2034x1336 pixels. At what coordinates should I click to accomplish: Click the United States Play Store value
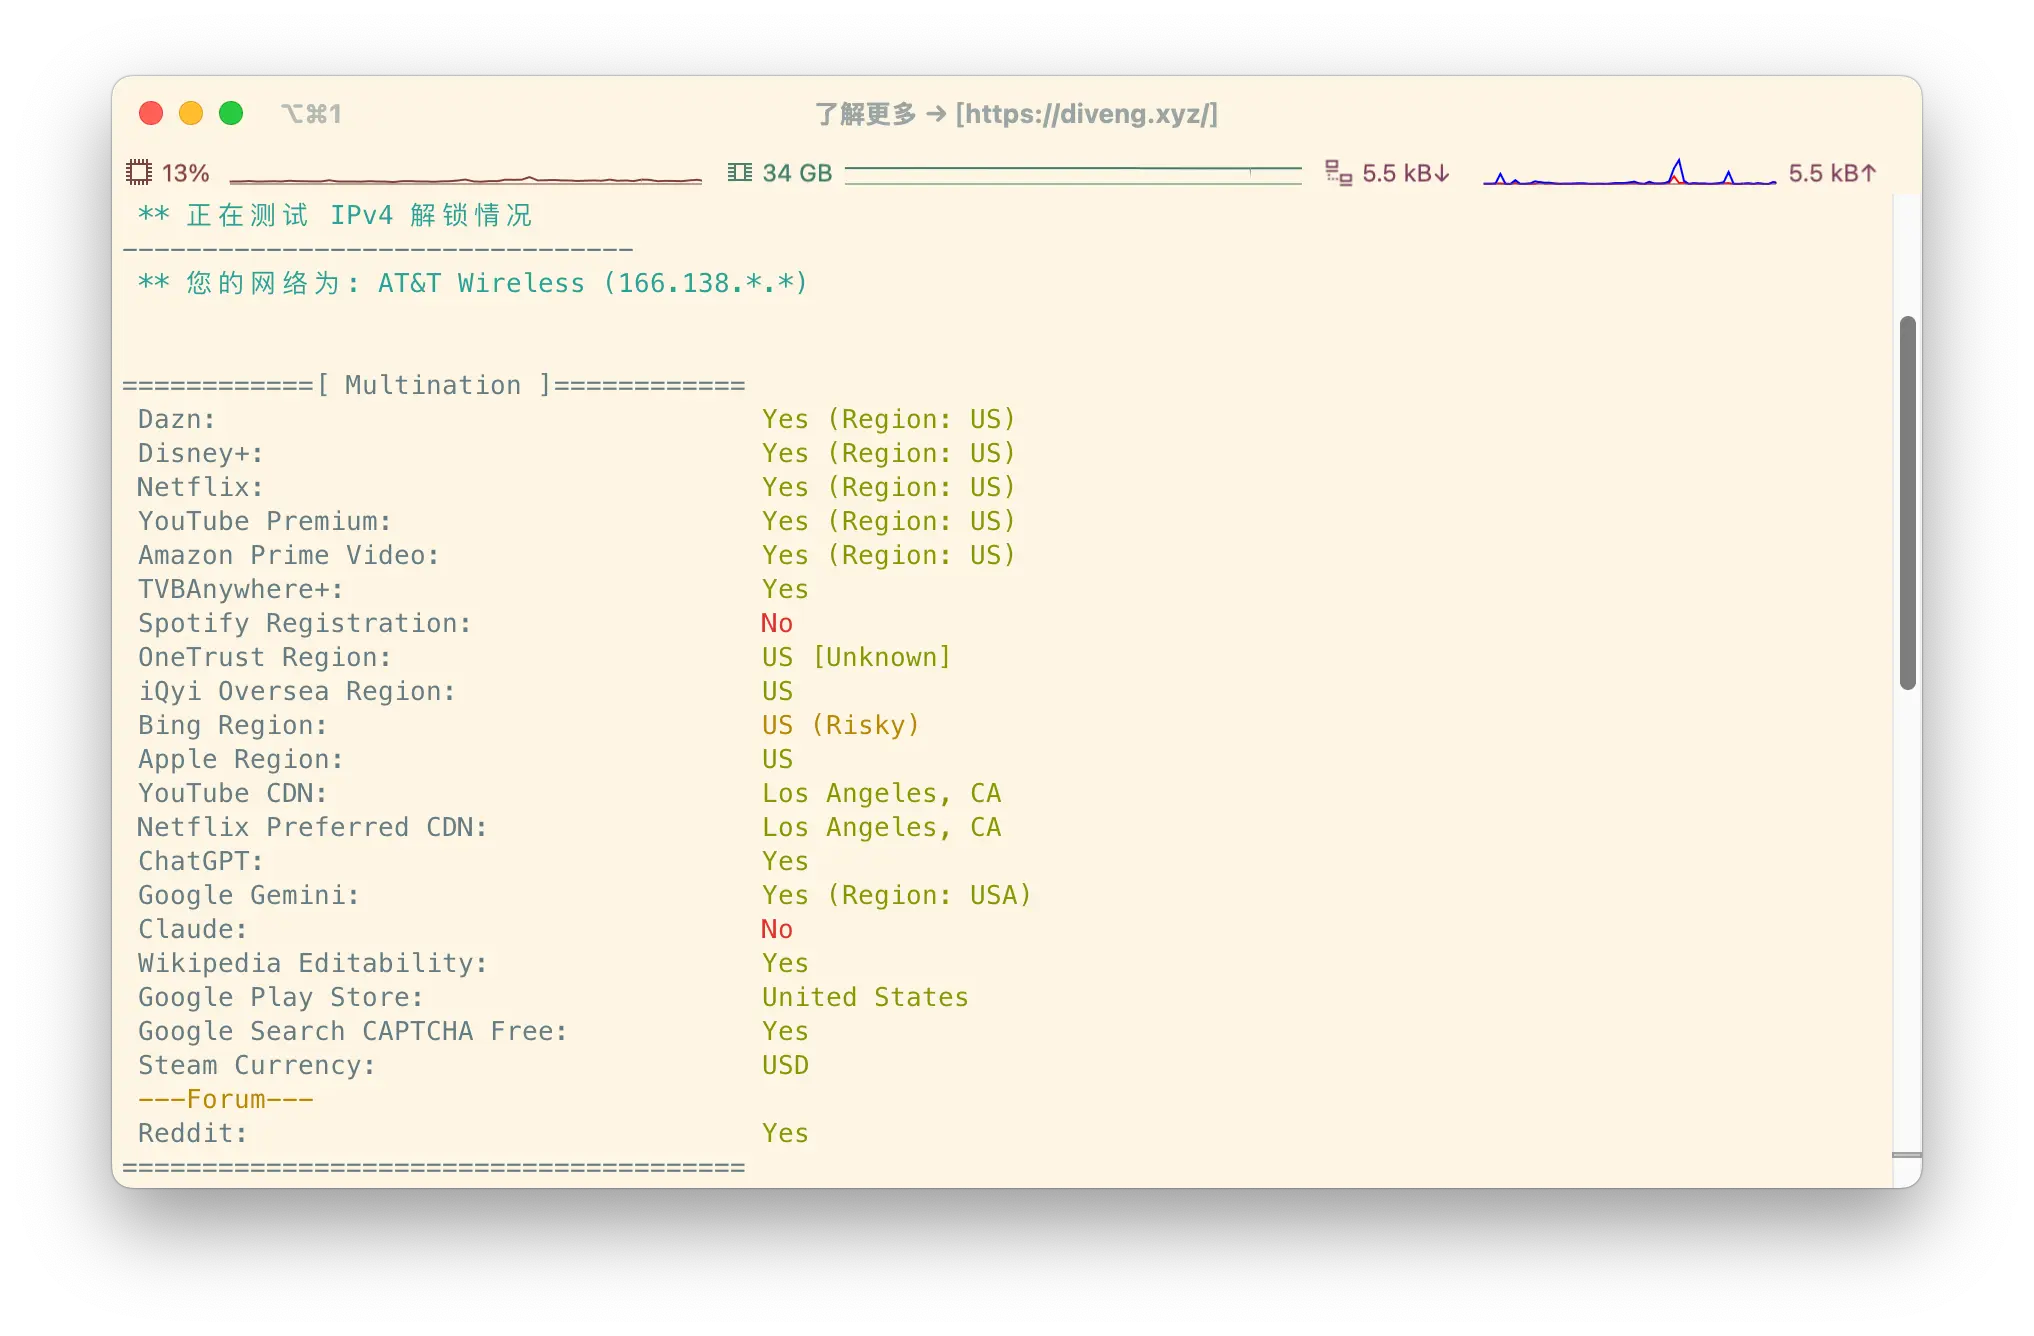865,997
